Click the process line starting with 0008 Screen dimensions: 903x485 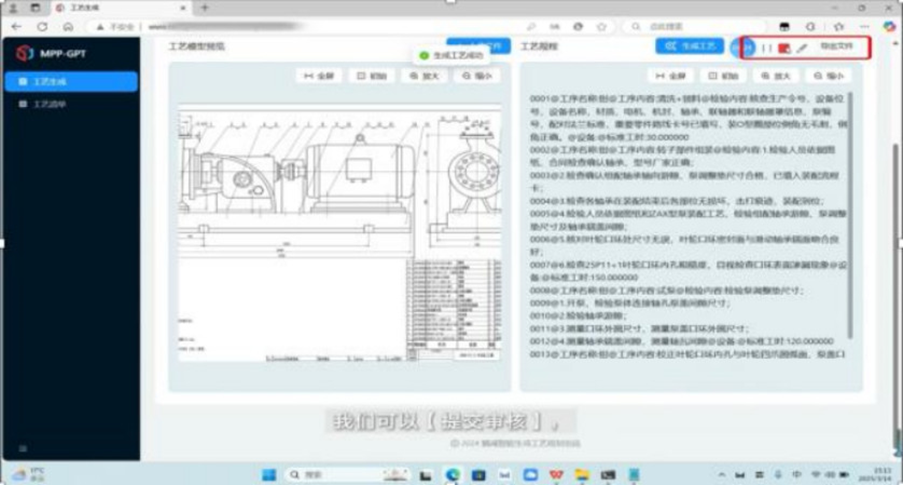[666, 290]
